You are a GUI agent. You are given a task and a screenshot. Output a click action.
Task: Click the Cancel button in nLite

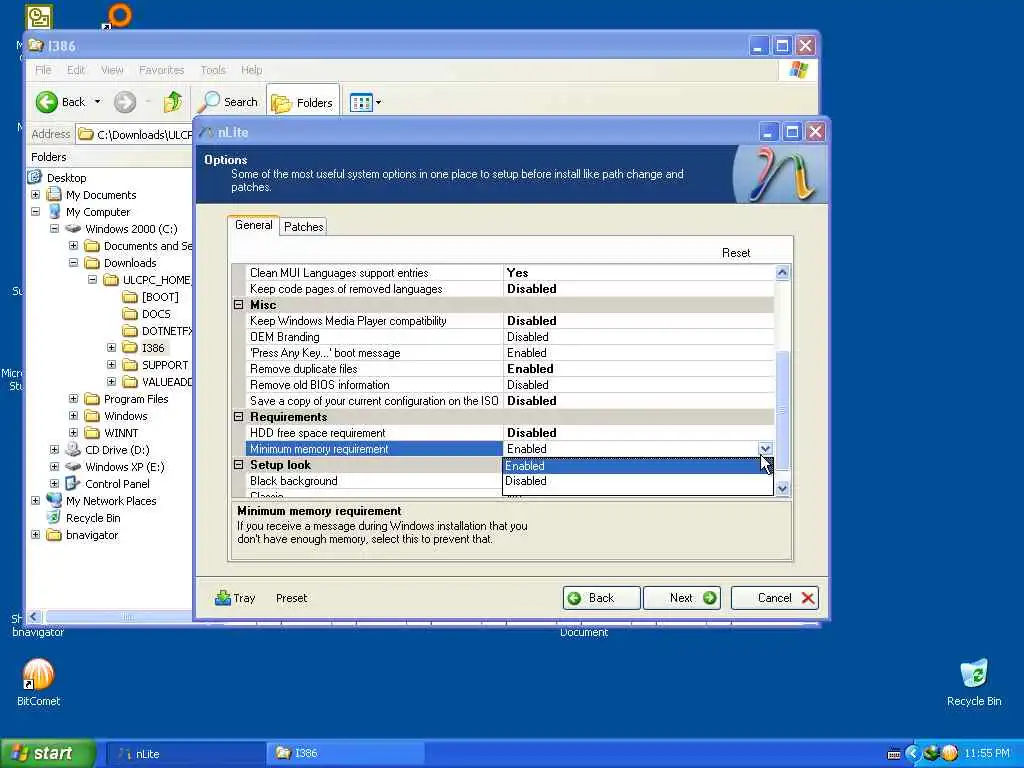[x=775, y=598]
